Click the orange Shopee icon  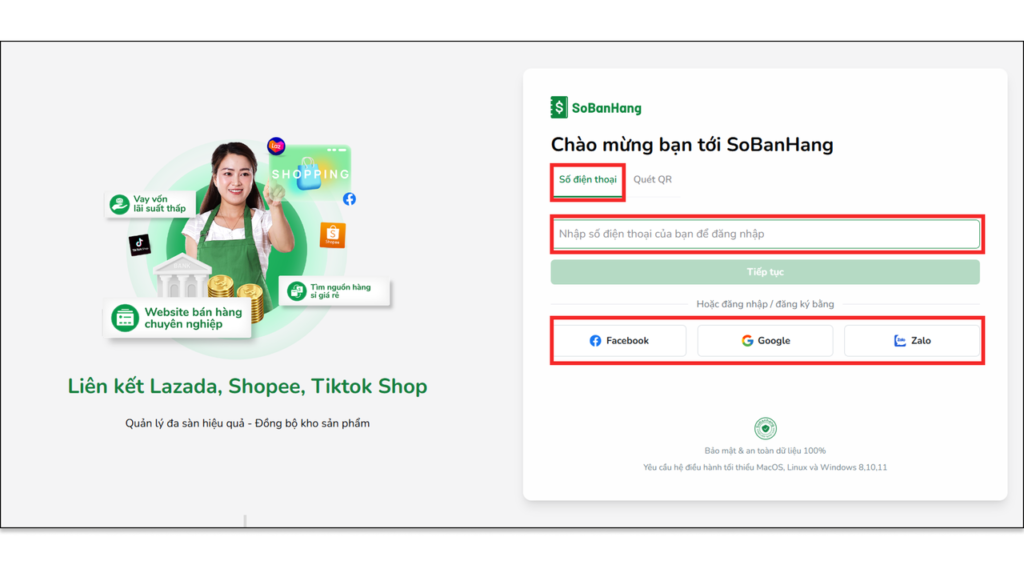point(333,235)
